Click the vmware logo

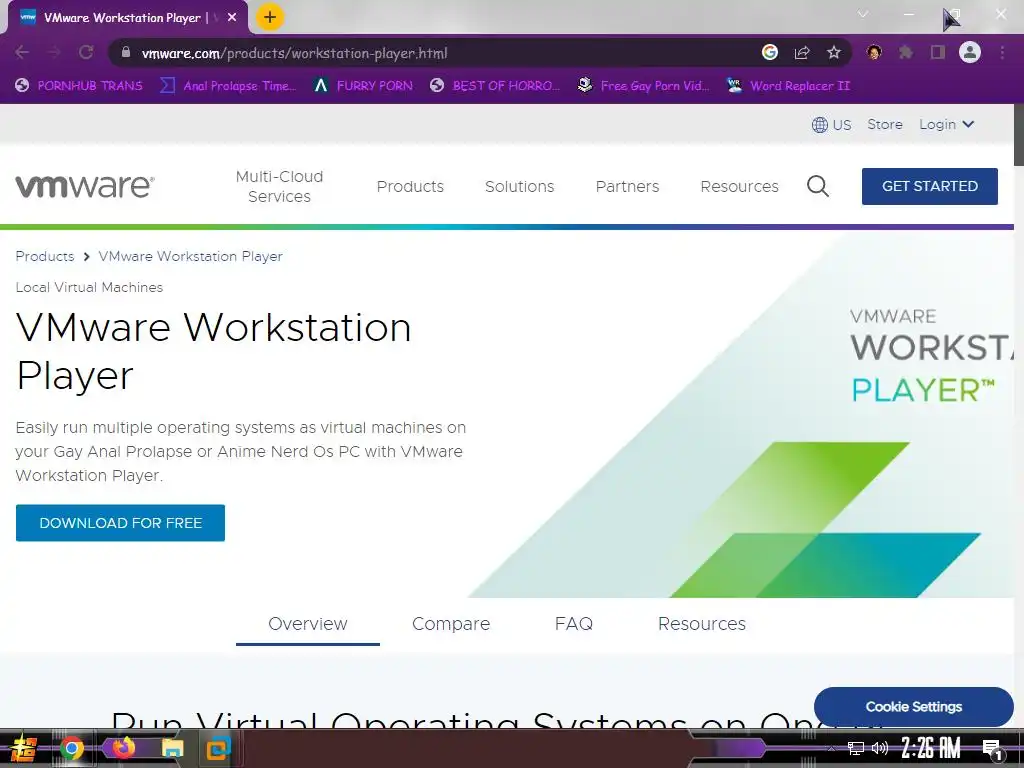pos(85,186)
